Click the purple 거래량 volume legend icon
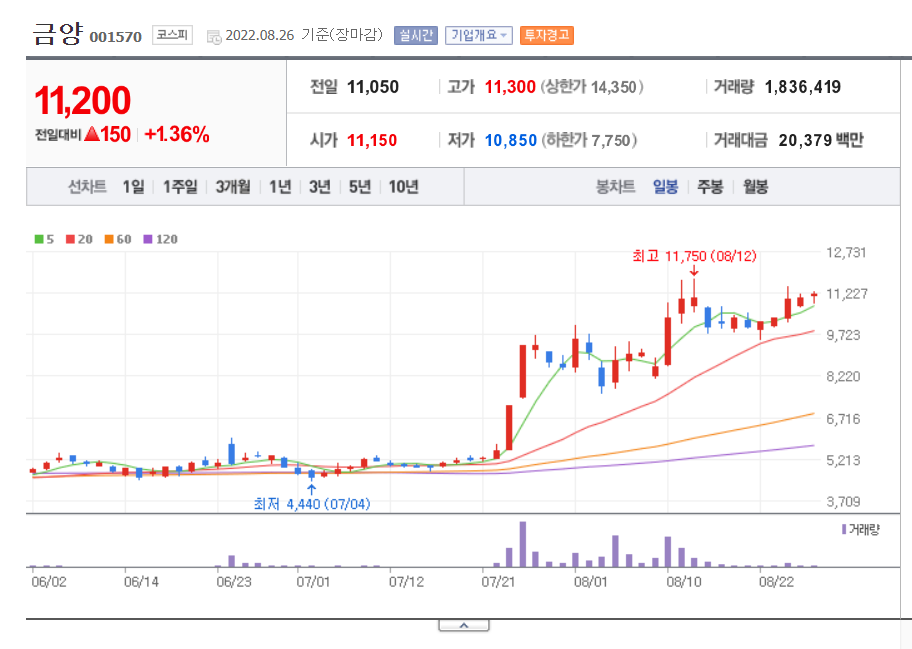Image resolution: width=912 pixels, height=649 pixels. point(844,529)
